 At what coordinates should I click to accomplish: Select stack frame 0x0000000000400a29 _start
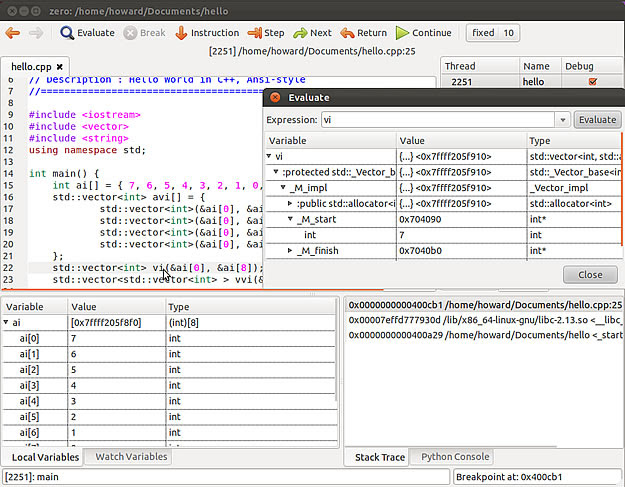[x=484, y=335]
